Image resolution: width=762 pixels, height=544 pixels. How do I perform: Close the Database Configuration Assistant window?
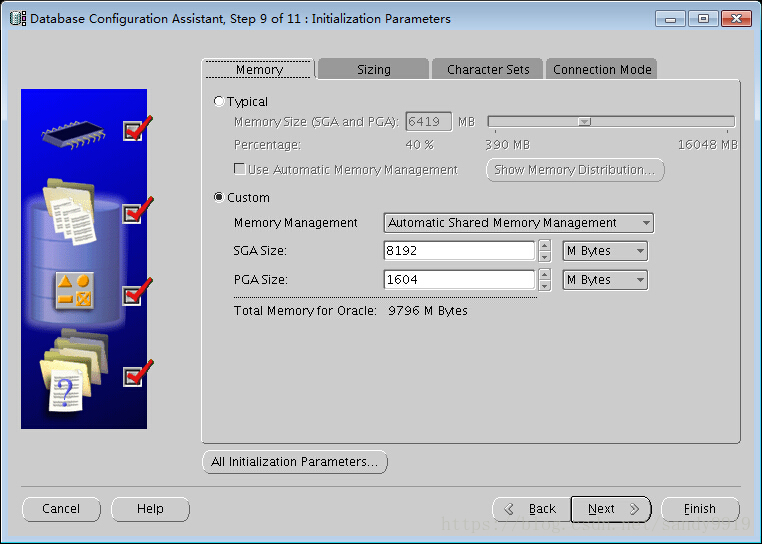[x=736, y=19]
